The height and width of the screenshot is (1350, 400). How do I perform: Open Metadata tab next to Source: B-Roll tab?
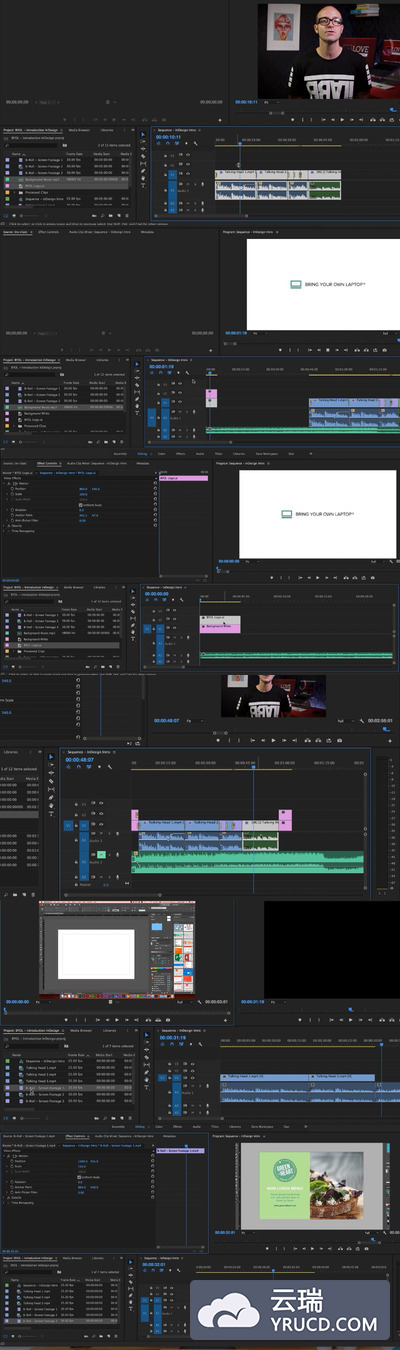tap(170, 1136)
